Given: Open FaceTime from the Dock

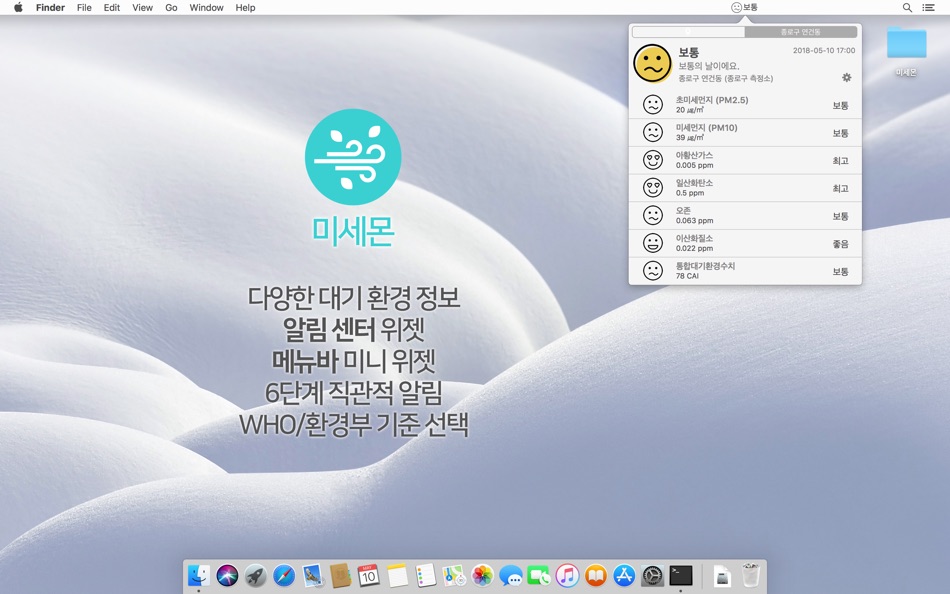Looking at the screenshot, I should 539,575.
